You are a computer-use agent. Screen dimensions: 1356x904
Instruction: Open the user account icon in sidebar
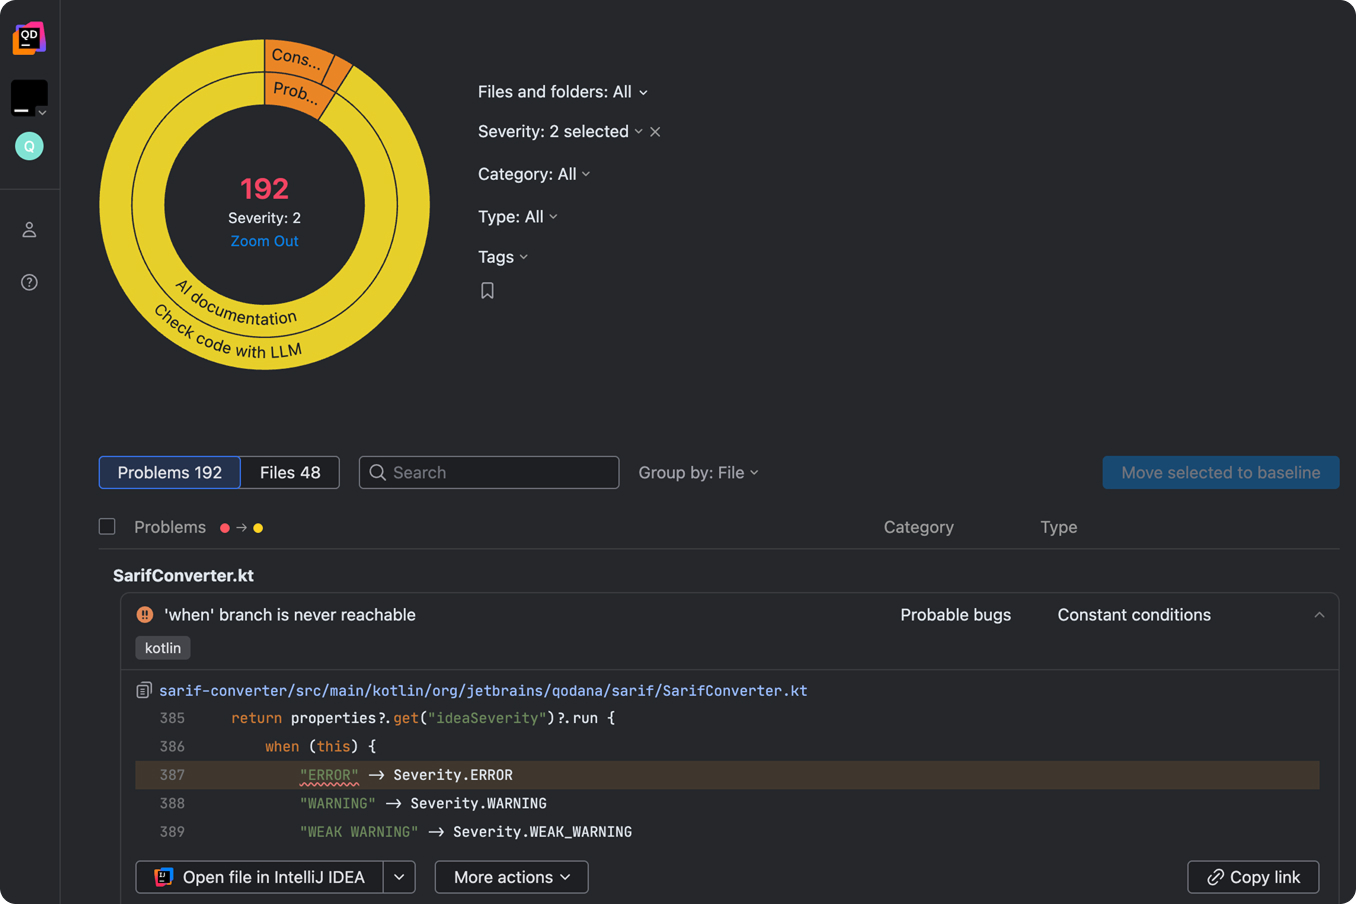29,230
